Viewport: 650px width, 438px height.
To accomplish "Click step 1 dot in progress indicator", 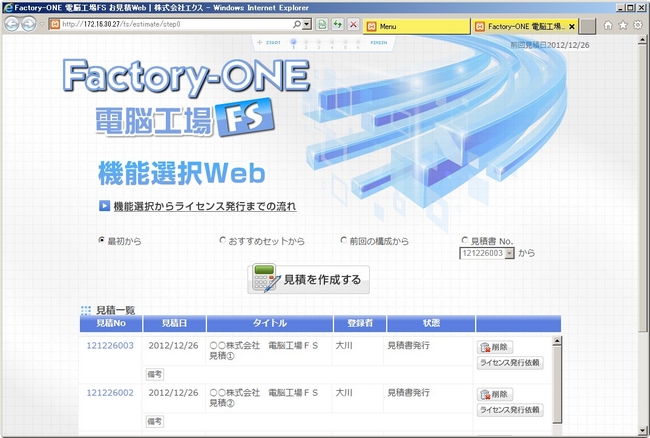I will pos(293,42).
